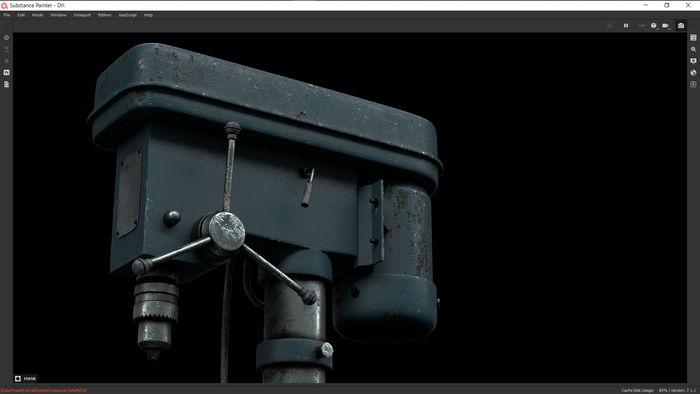Screen dimensions: 700x394
Task: Pause rendering with the pause button
Action: (x=626, y=25)
